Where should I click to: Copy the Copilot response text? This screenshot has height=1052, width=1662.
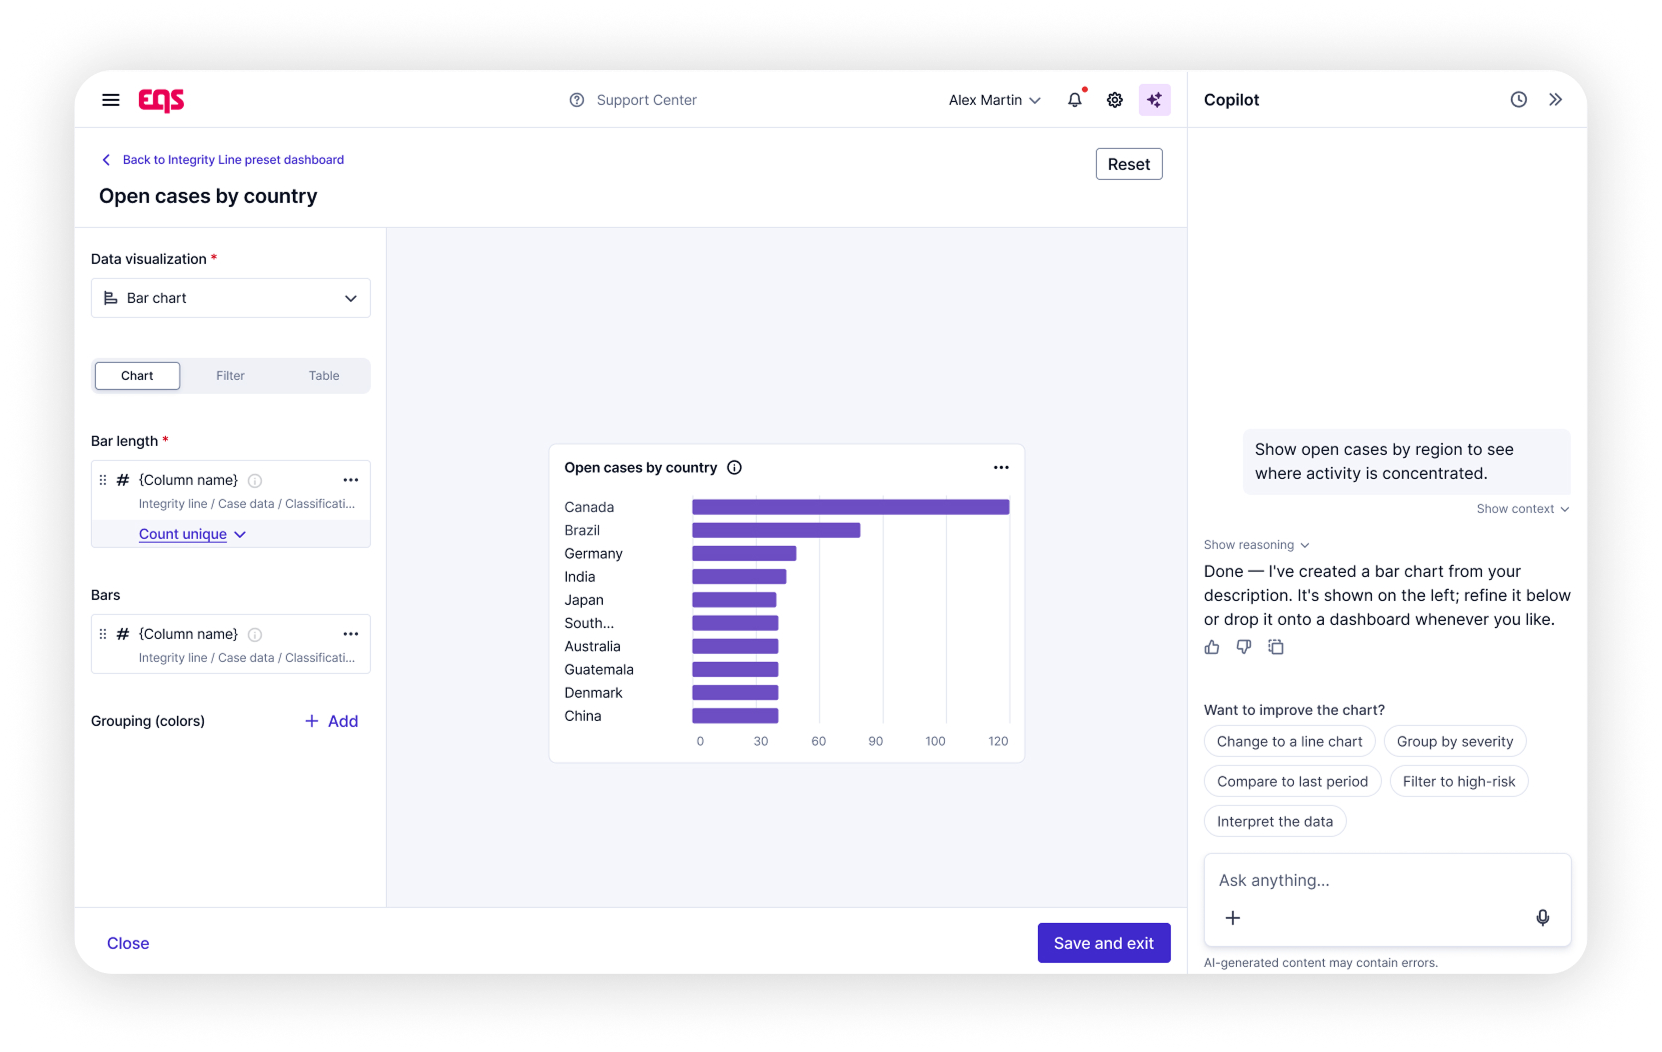coord(1276,647)
